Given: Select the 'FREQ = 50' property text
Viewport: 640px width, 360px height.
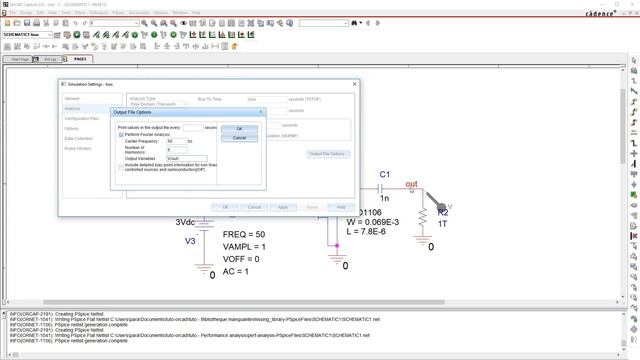Looking at the screenshot, I should [x=244, y=234].
